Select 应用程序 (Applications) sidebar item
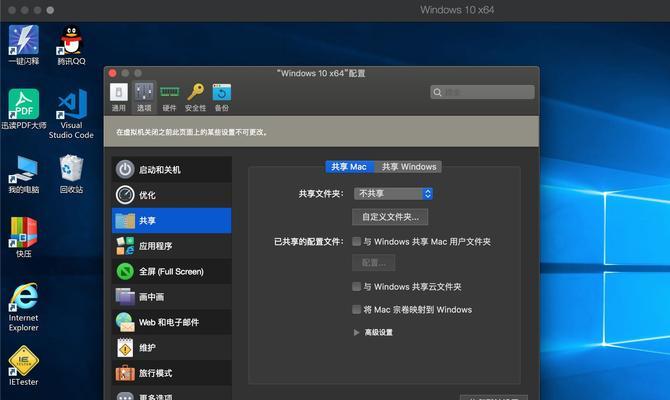670x400 pixels. coord(172,246)
